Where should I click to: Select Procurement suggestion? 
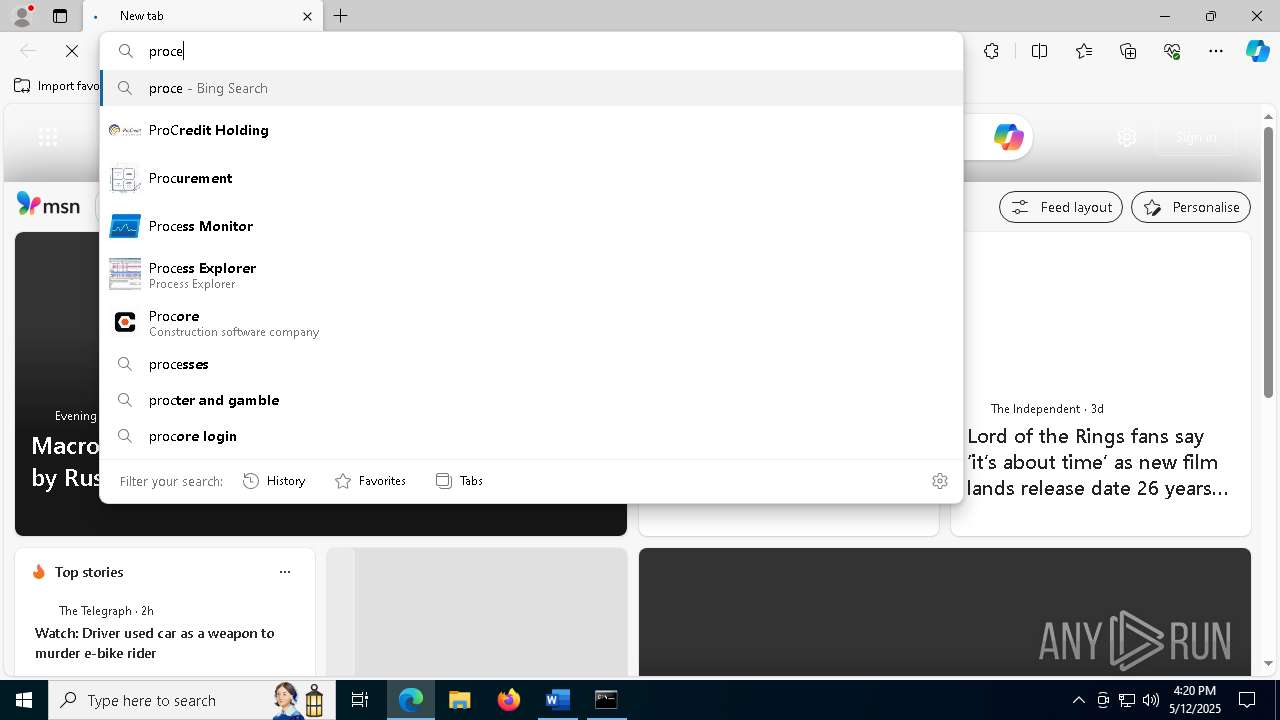531,178
